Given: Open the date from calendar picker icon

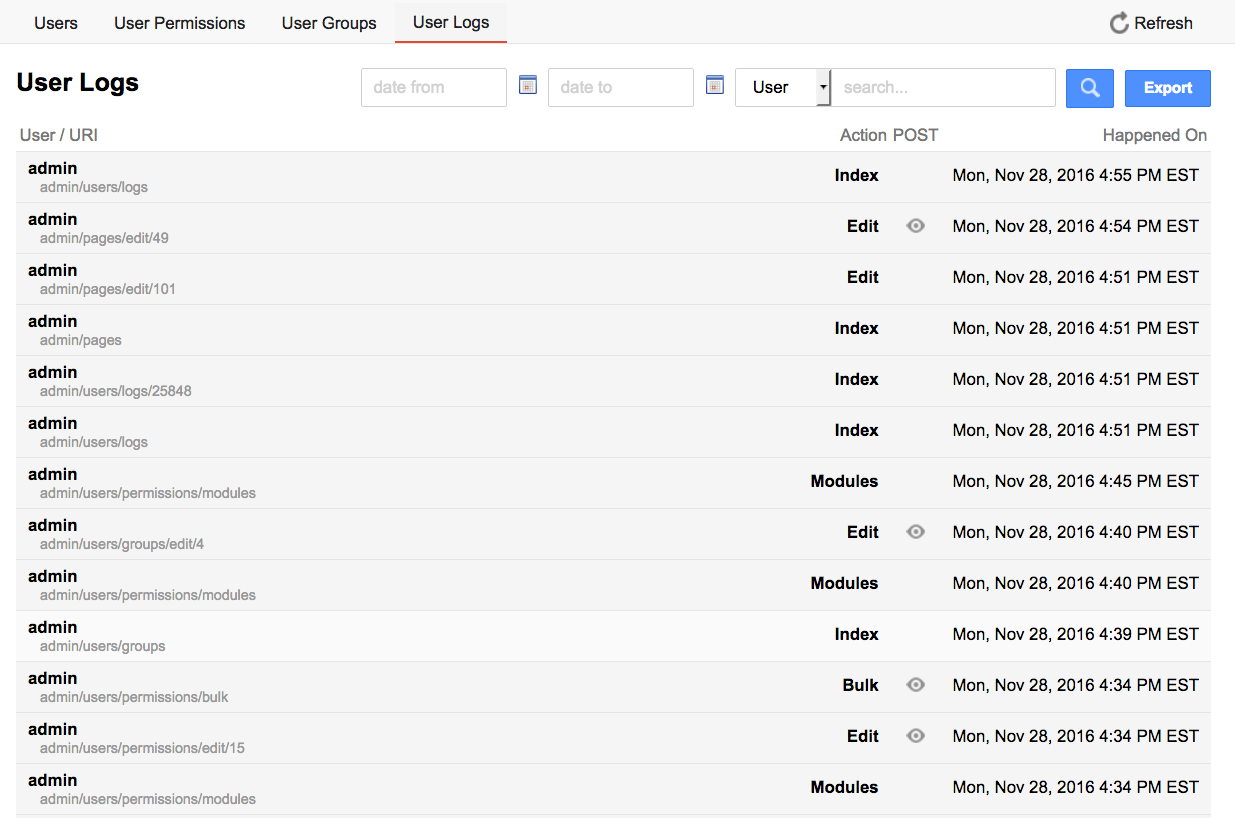Looking at the screenshot, I should (x=528, y=85).
